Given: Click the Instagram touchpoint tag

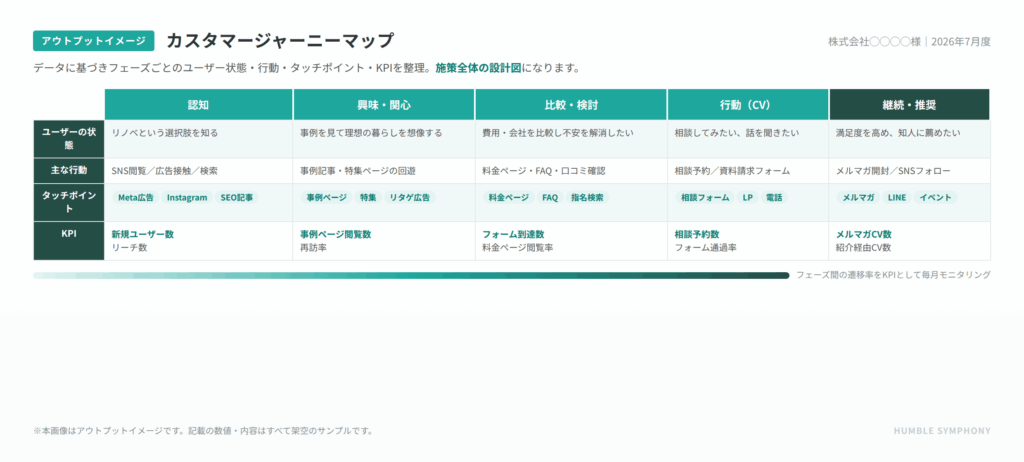Looking at the screenshot, I should (187, 197).
